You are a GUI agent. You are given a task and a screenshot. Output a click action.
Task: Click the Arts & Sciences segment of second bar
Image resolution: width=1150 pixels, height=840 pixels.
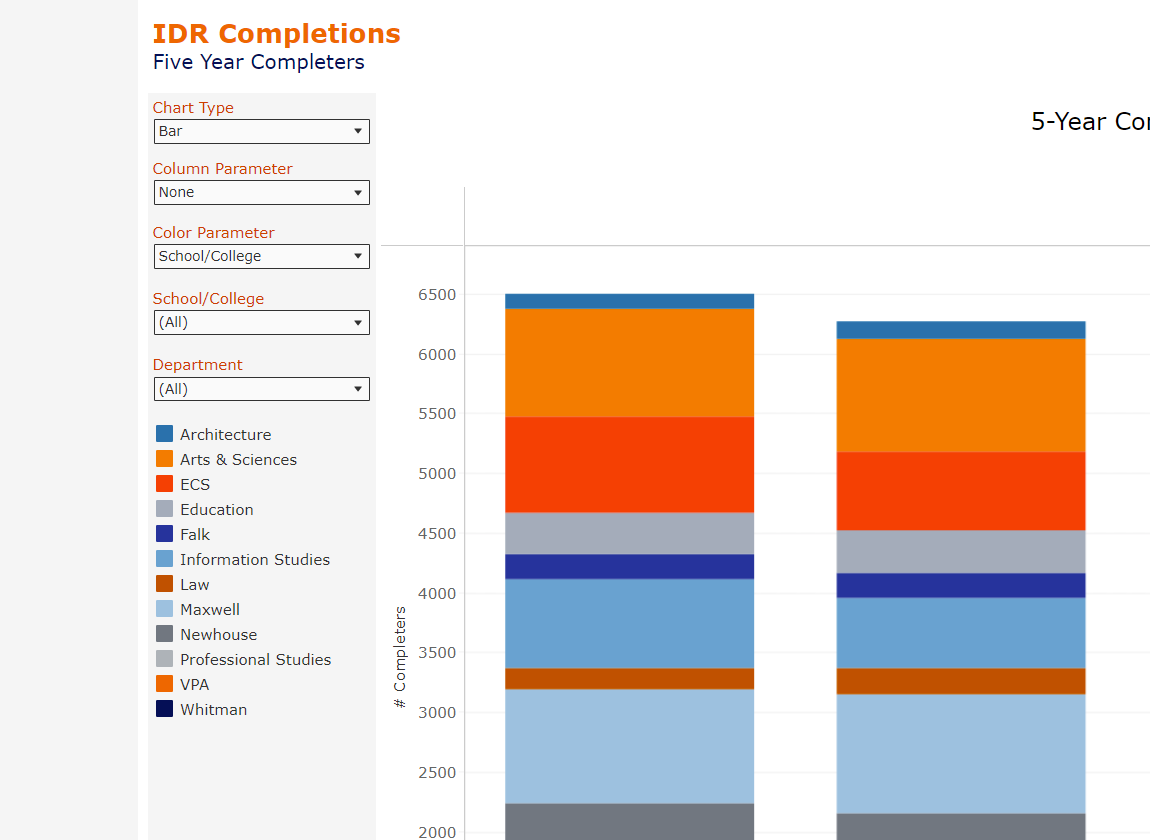961,395
